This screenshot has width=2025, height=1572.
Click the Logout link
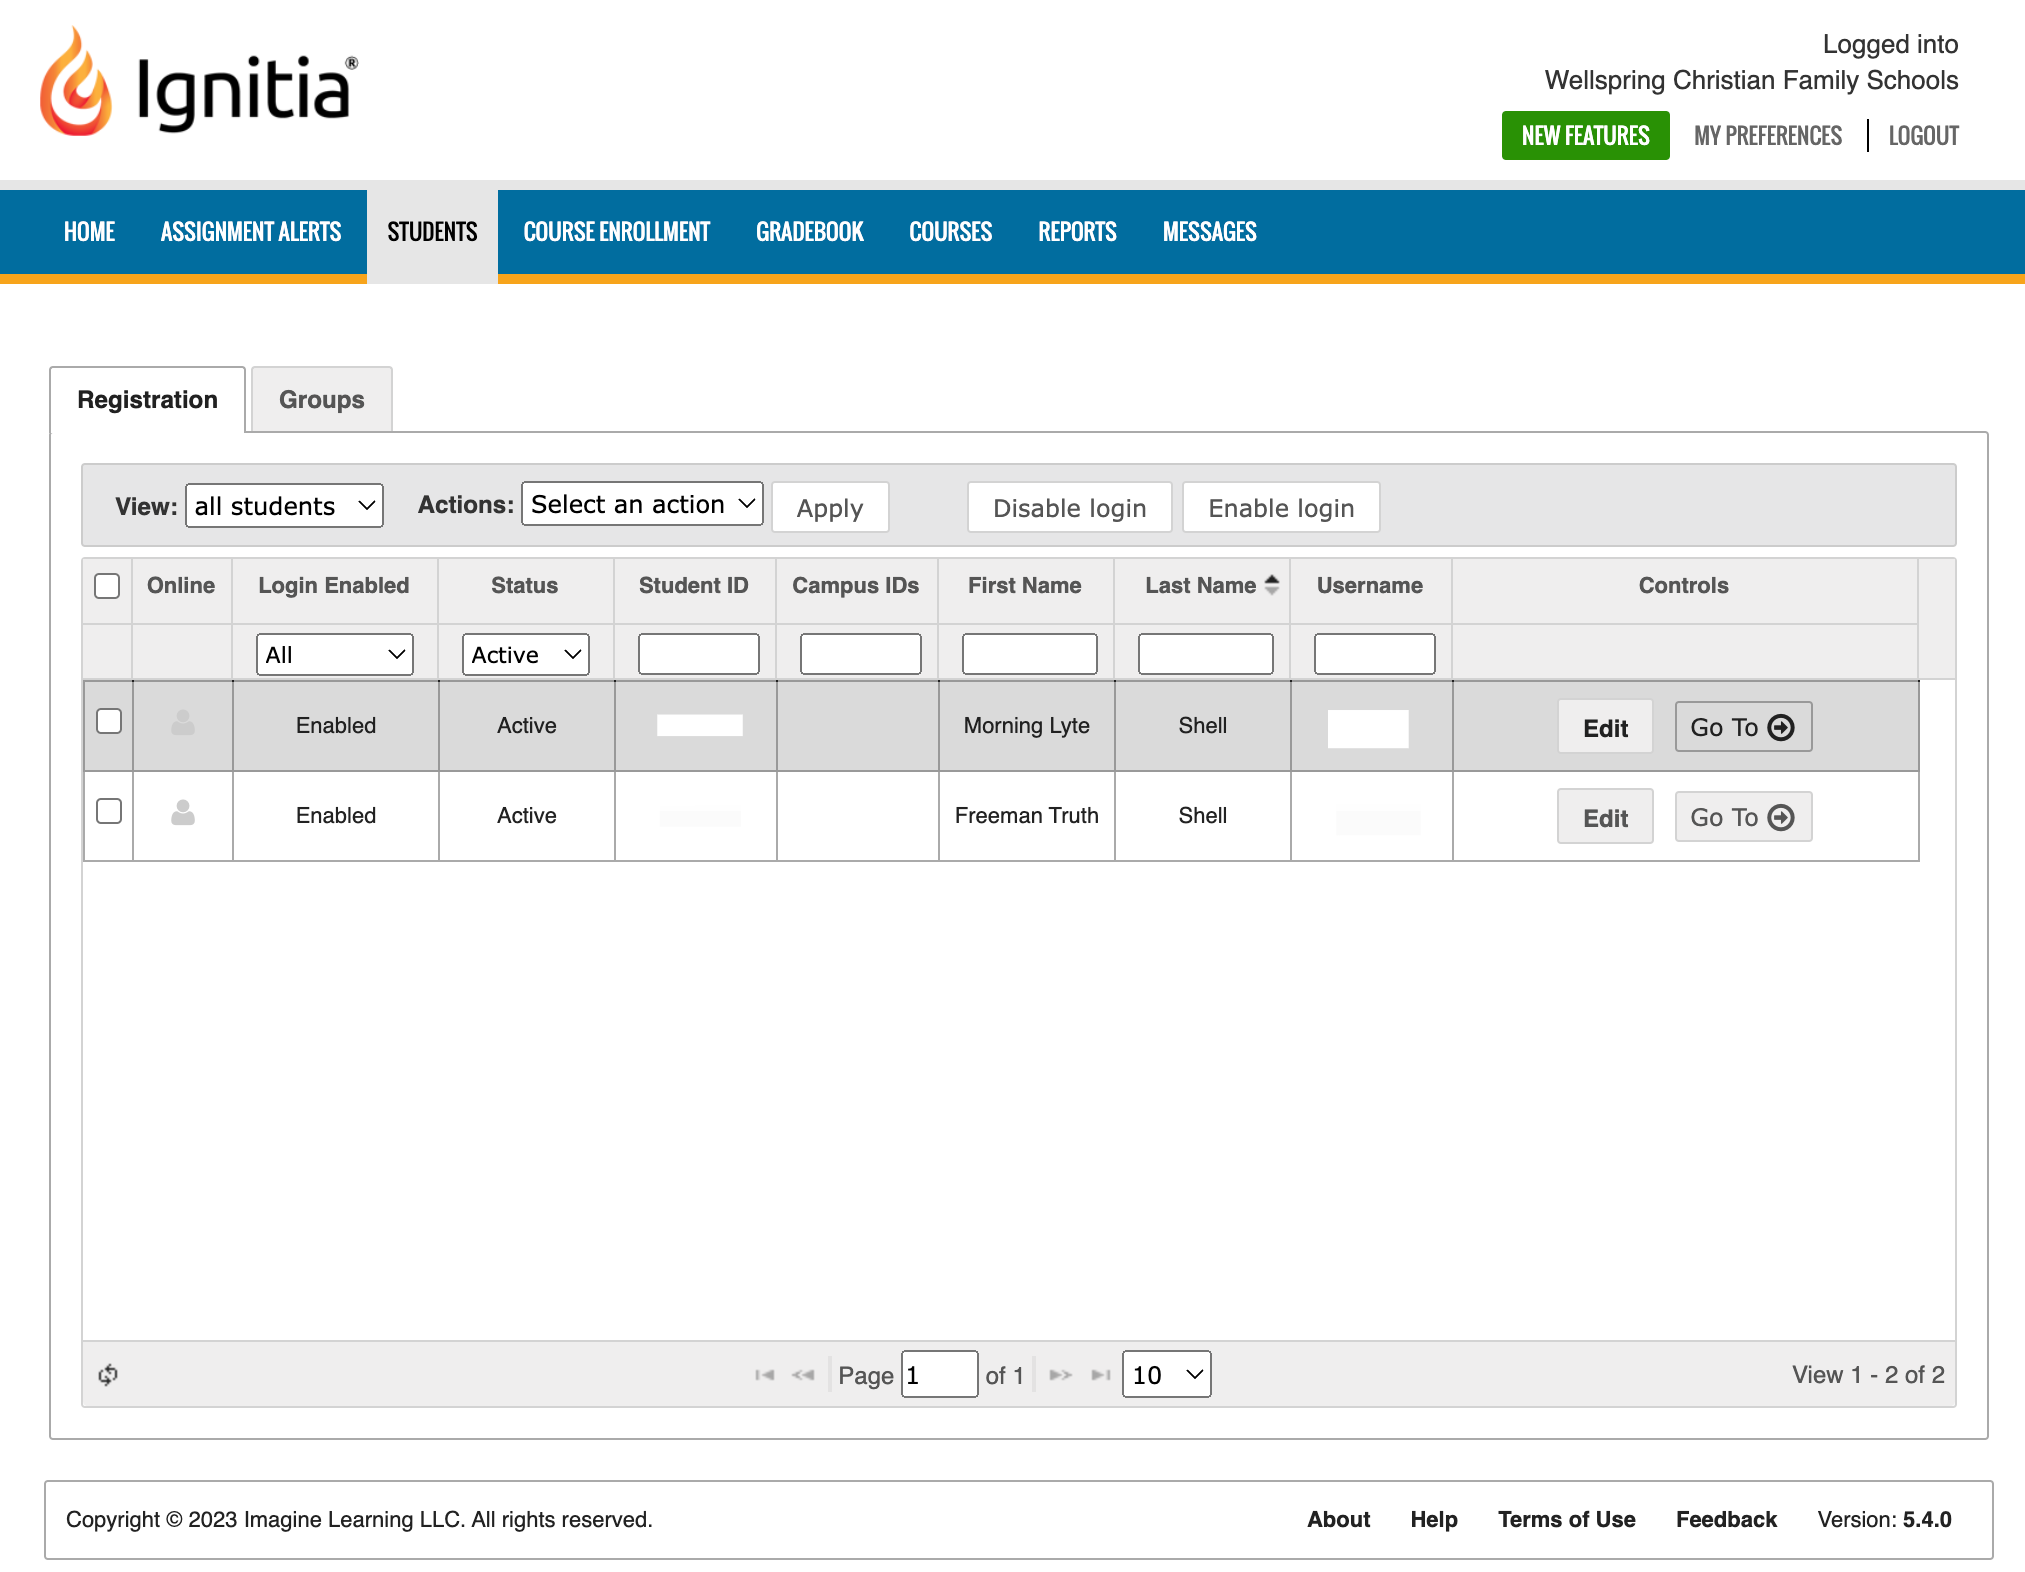(x=1924, y=136)
